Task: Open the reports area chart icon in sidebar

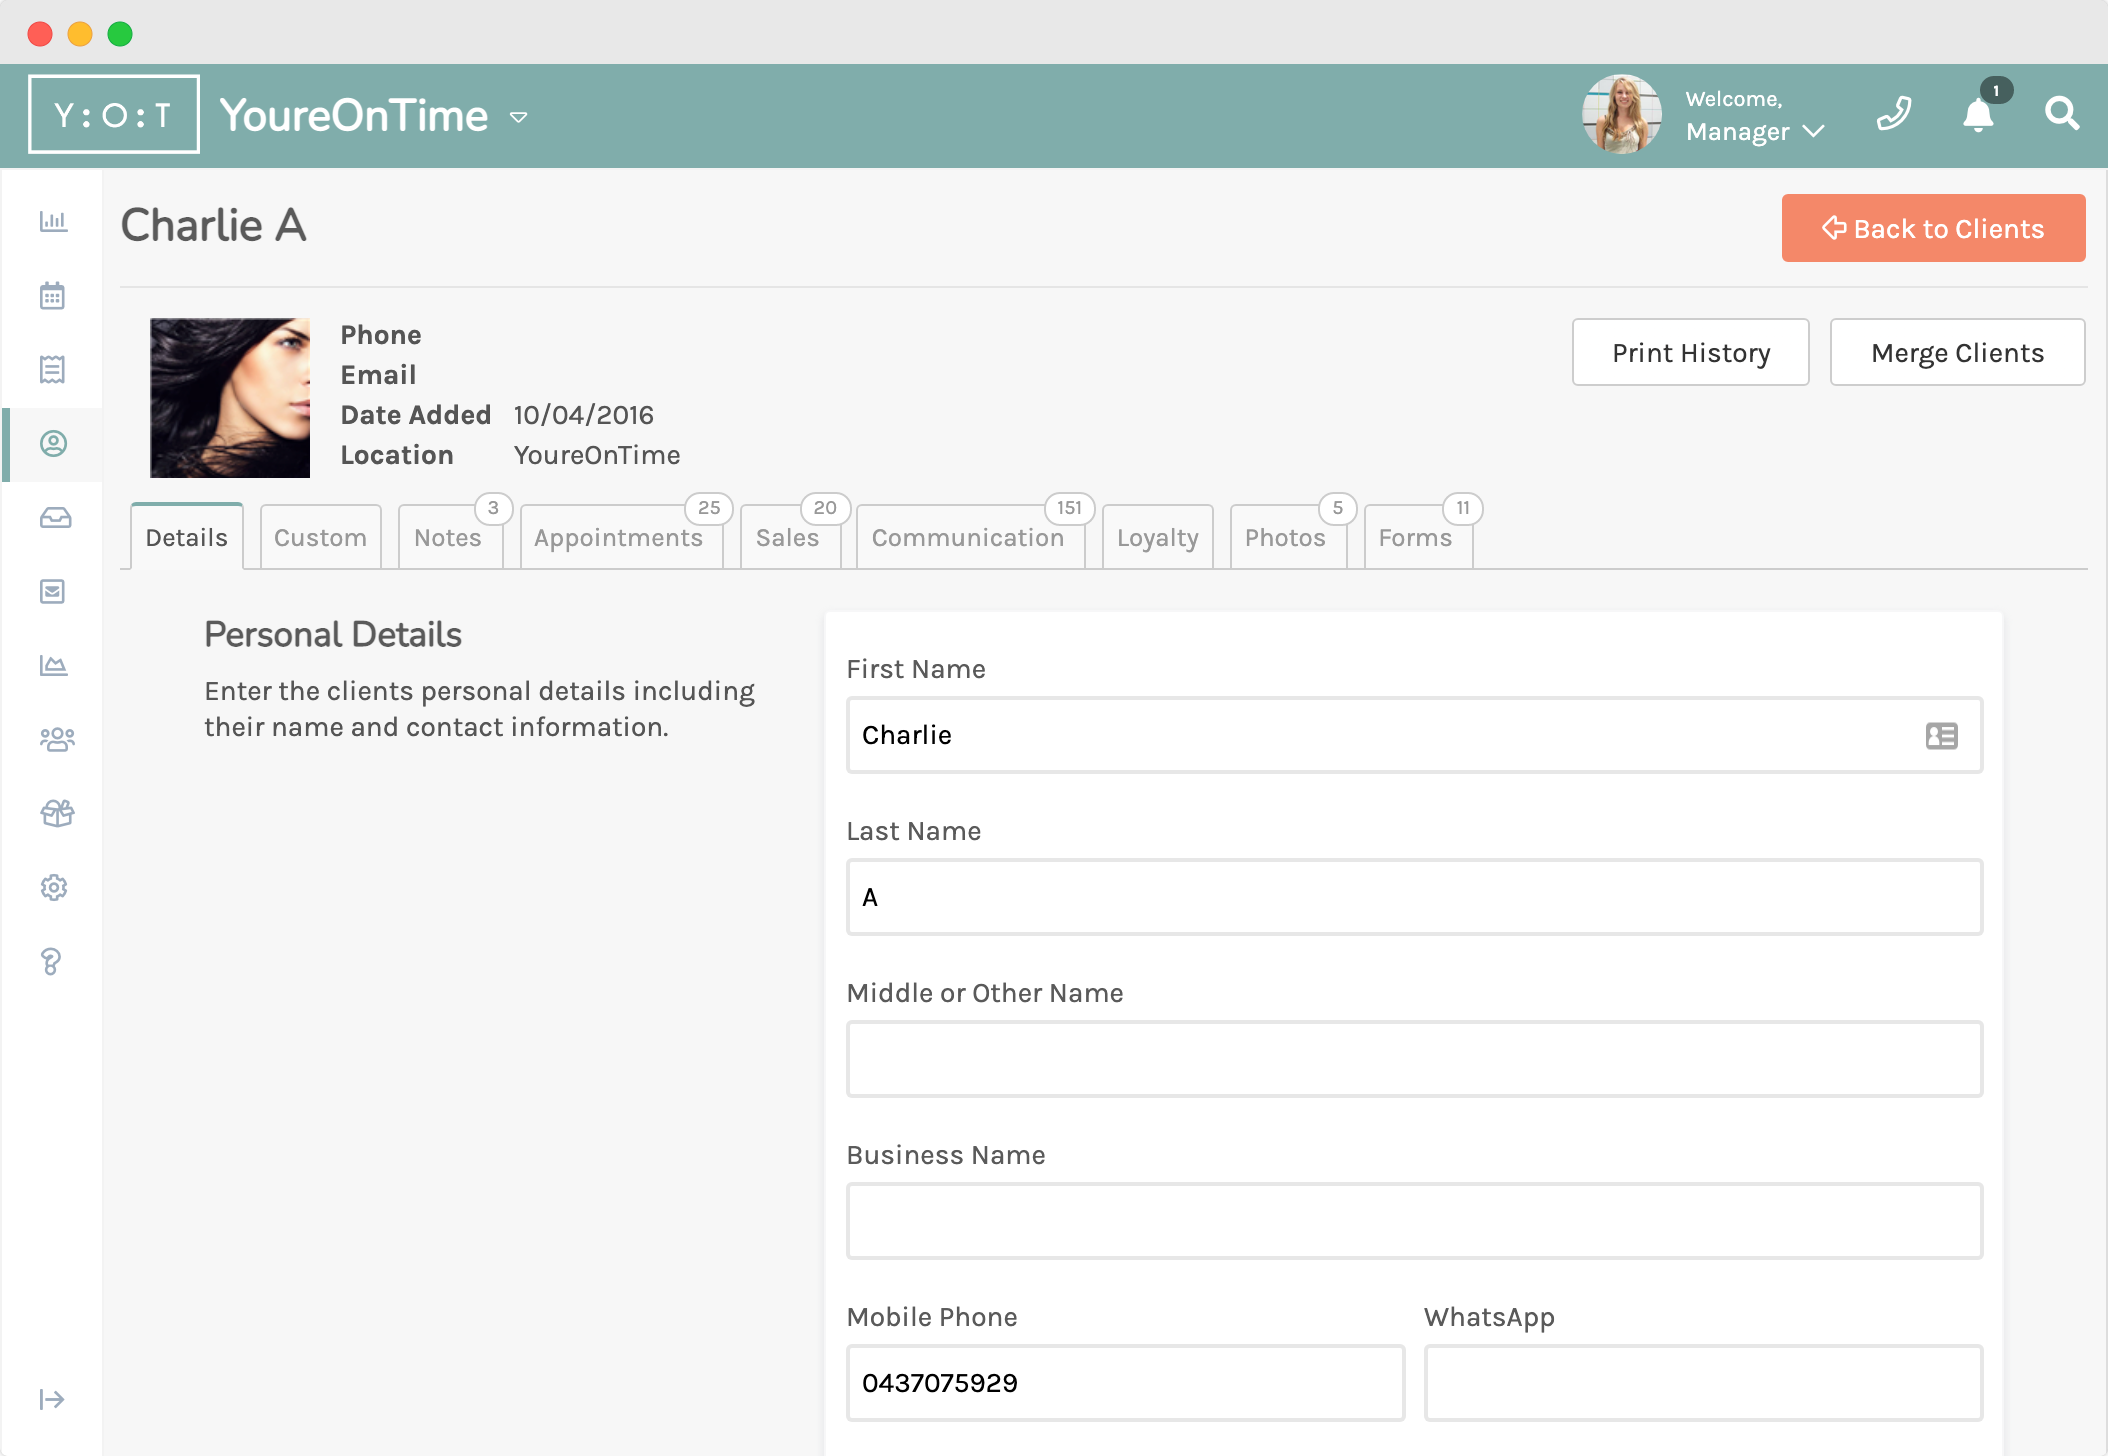Action: 53,665
